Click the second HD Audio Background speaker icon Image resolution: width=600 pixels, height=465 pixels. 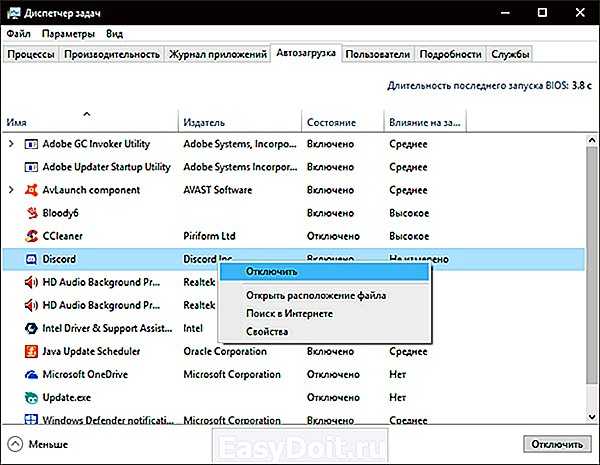(31, 305)
